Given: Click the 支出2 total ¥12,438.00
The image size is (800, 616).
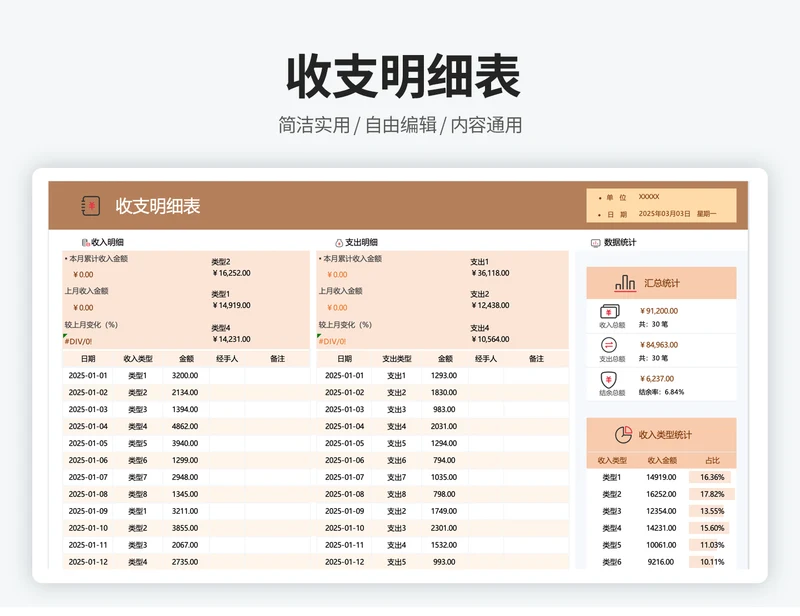Looking at the screenshot, I should tap(490, 305).
